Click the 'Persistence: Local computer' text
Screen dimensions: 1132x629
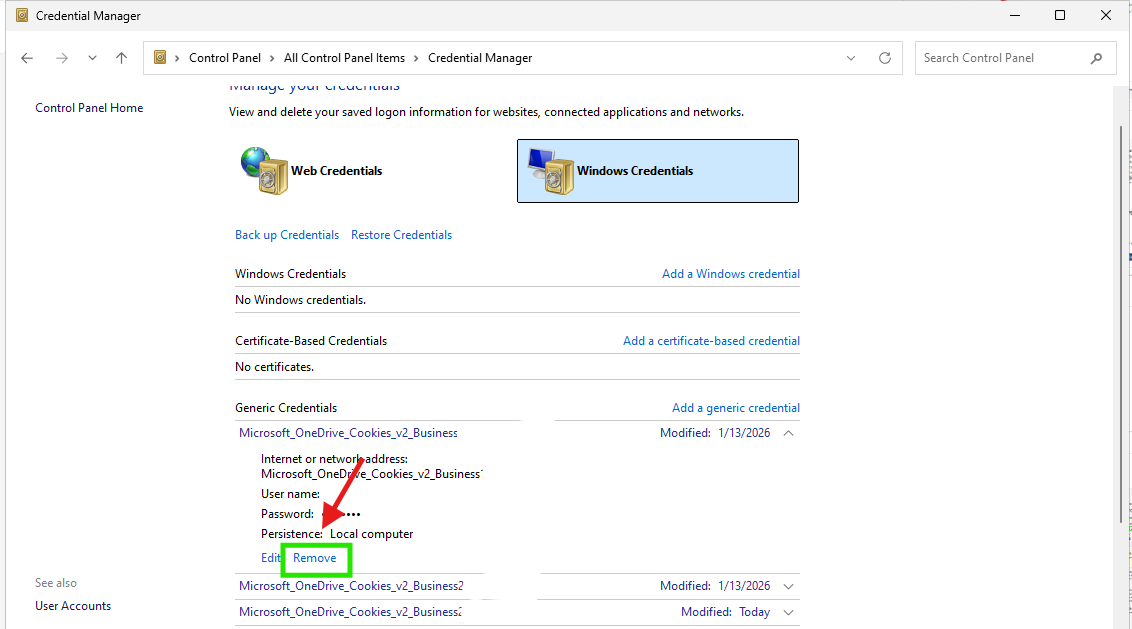tap(337, 534)
